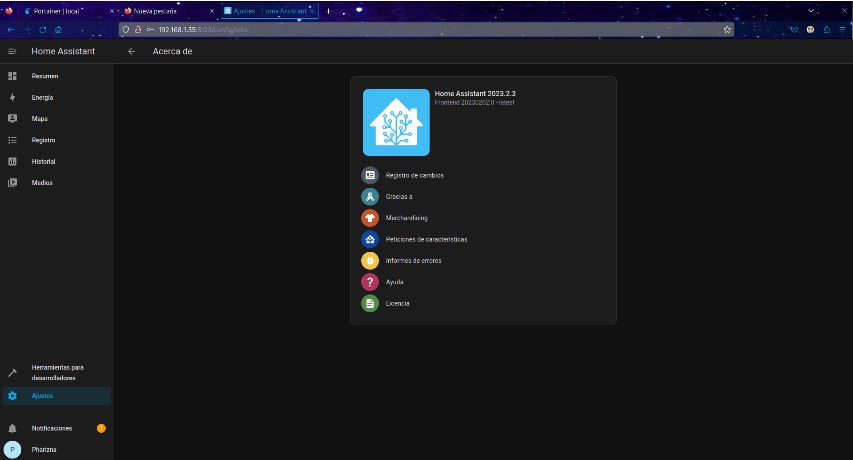Viewport: 853px width, 460px height.
Task: Open the Firefox account avatar icon
Action: (x=811, y=29)
